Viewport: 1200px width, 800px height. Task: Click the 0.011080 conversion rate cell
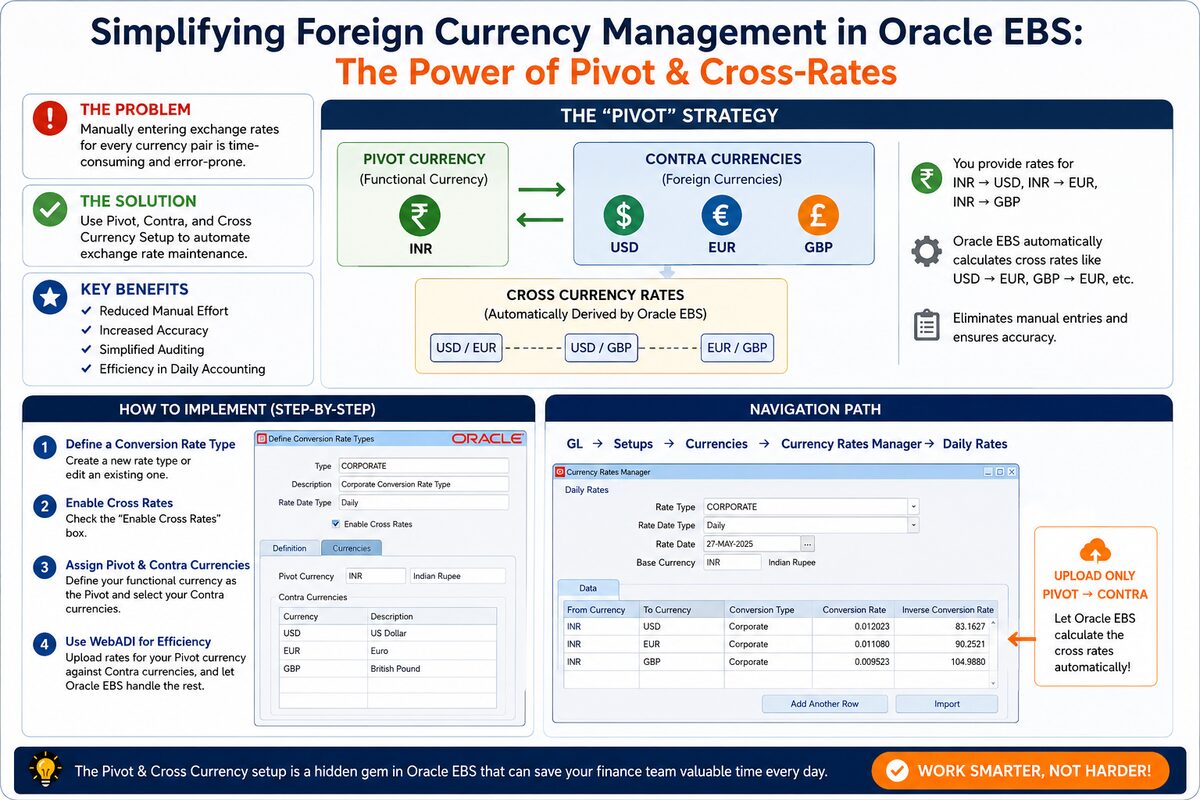[853, 645]
